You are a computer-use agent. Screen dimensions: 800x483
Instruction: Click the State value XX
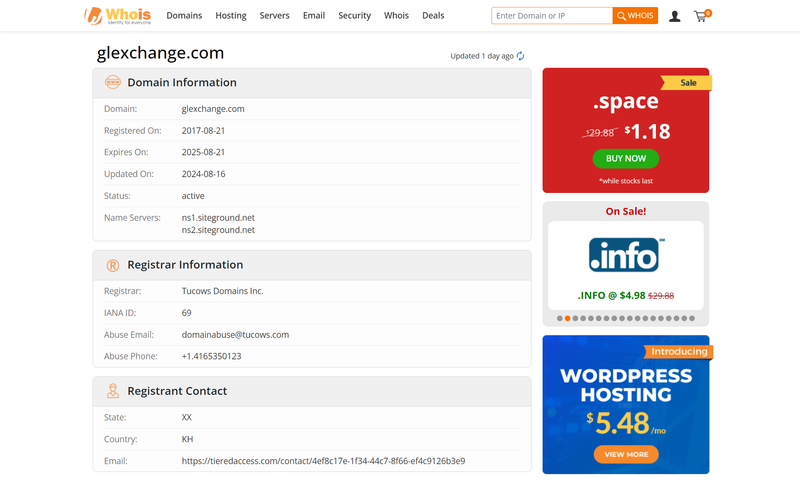(187, 418)
